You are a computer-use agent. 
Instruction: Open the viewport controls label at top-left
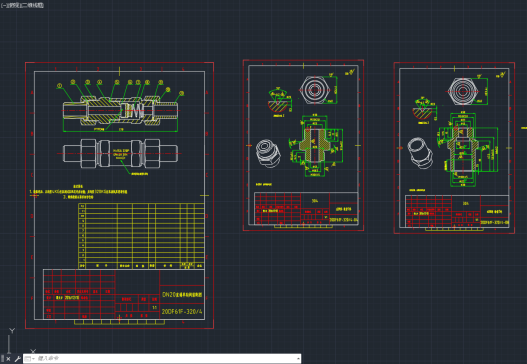tap(23, 5)
